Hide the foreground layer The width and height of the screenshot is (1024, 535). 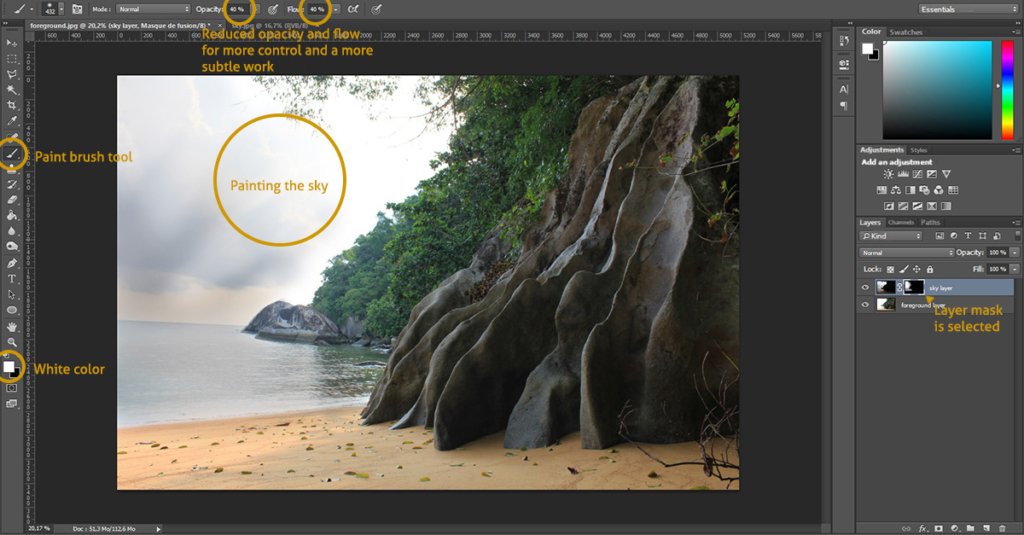pyautogui.click(x=865, y=304)
